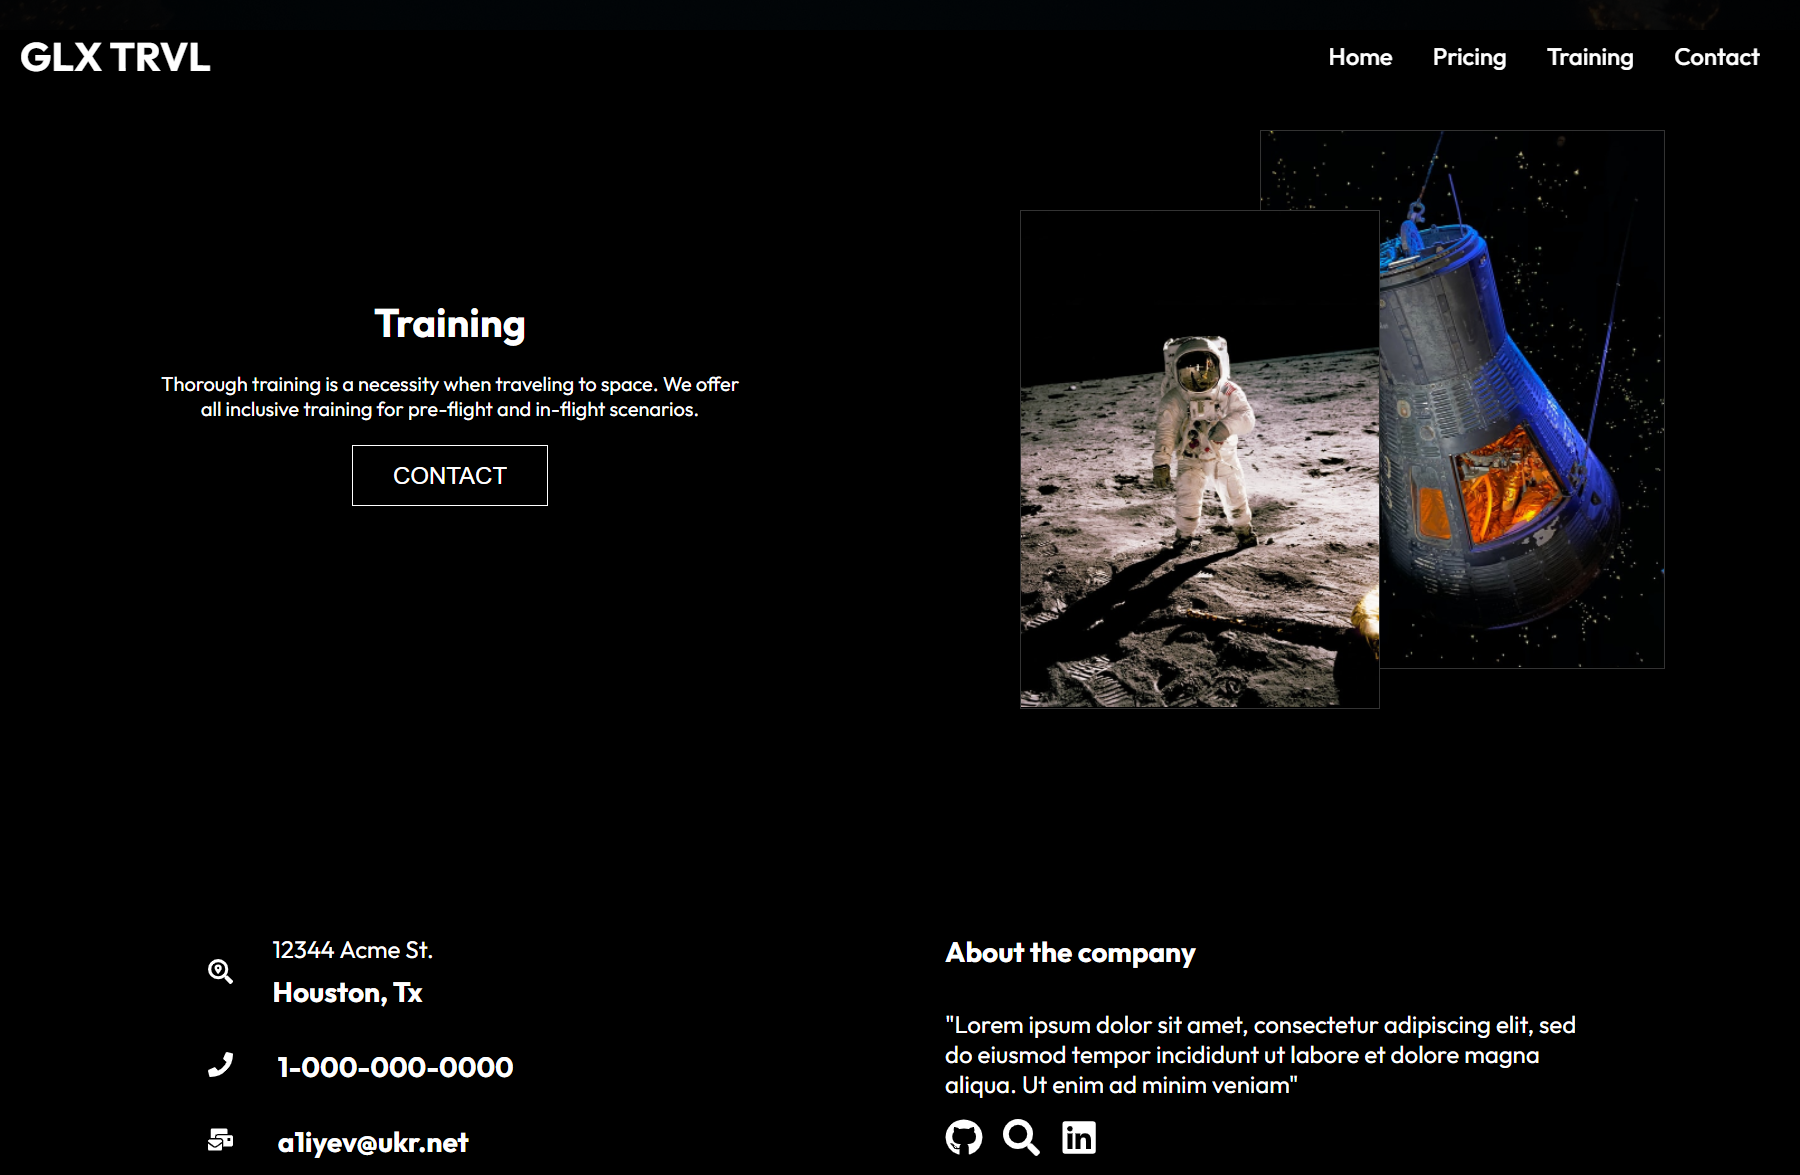1800x1175 pixels.
Task: Open the Pricing page
Action: [x=1469, y=57]
